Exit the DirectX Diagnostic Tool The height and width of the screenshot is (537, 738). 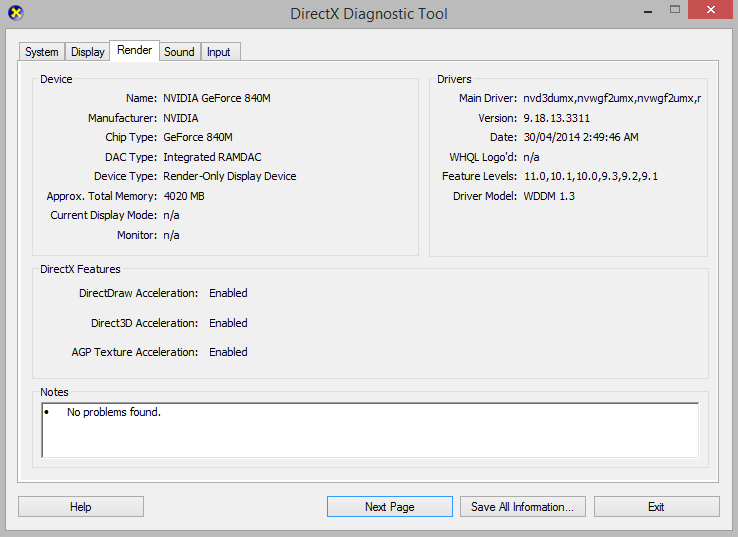pyautogui.click(x=656, y=507)
